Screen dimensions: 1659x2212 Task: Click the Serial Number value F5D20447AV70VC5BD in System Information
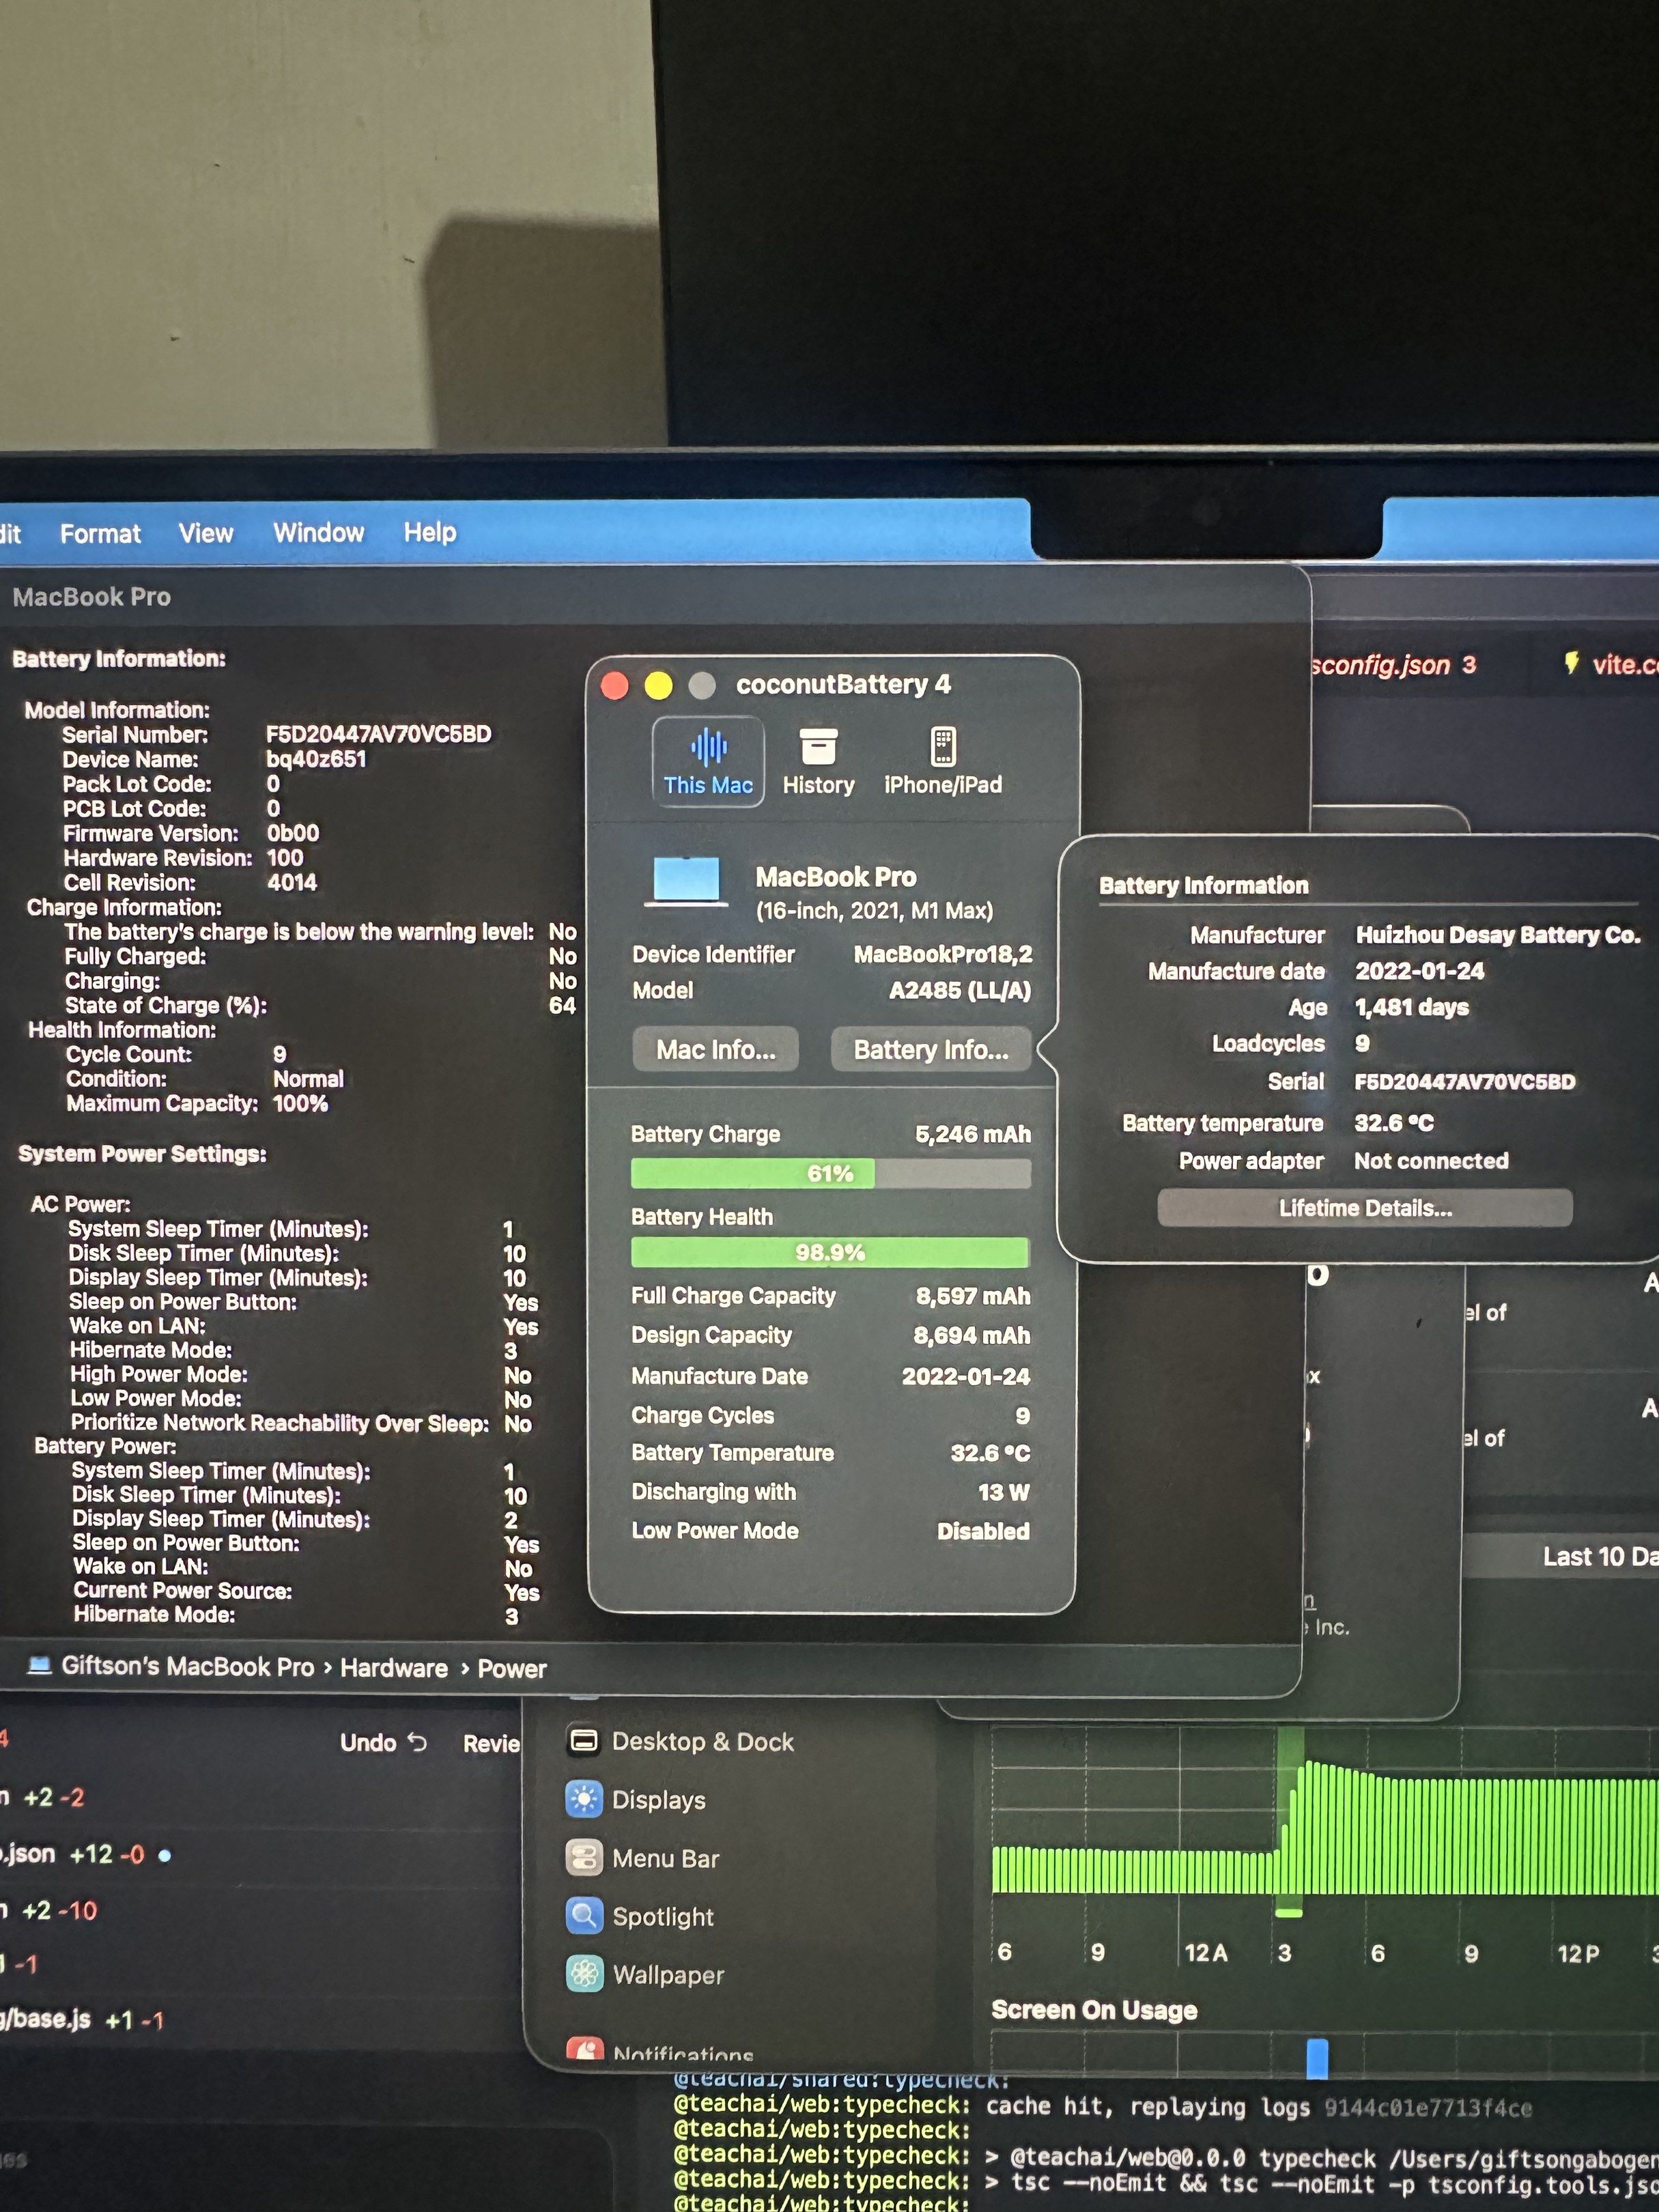[378, 734]
